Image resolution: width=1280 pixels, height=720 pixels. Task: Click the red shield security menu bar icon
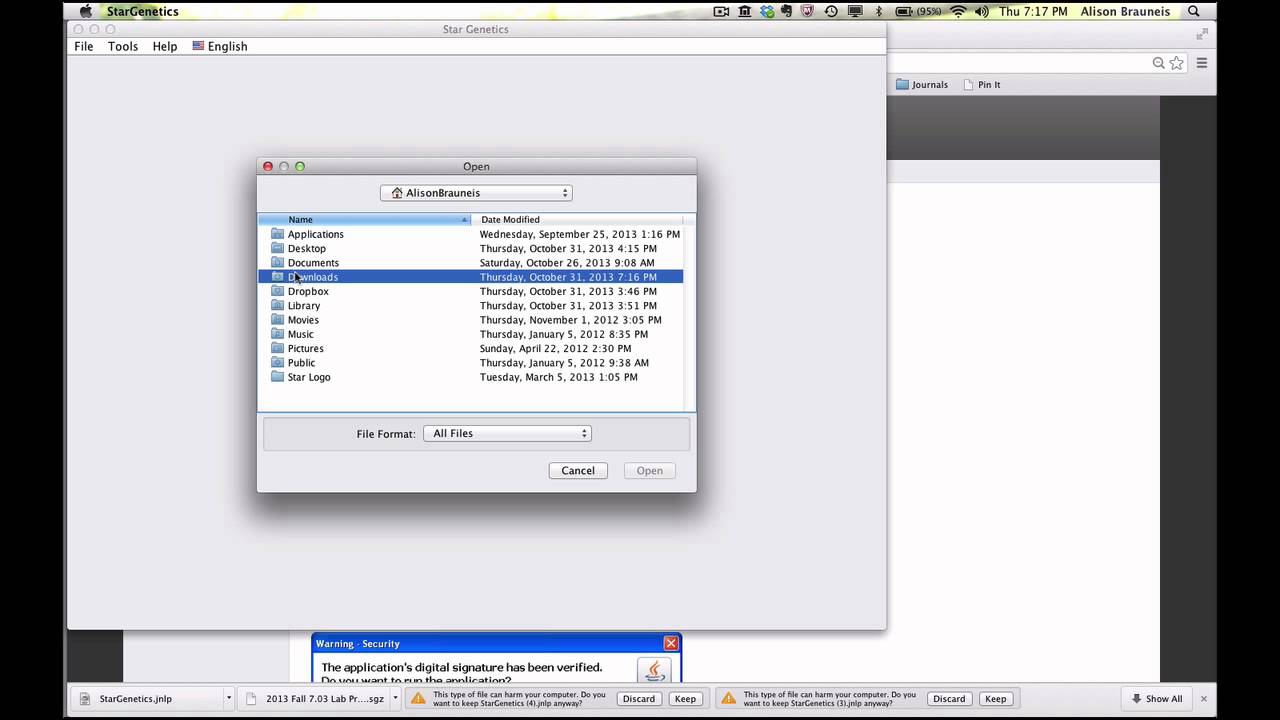(x=808, y=12)
